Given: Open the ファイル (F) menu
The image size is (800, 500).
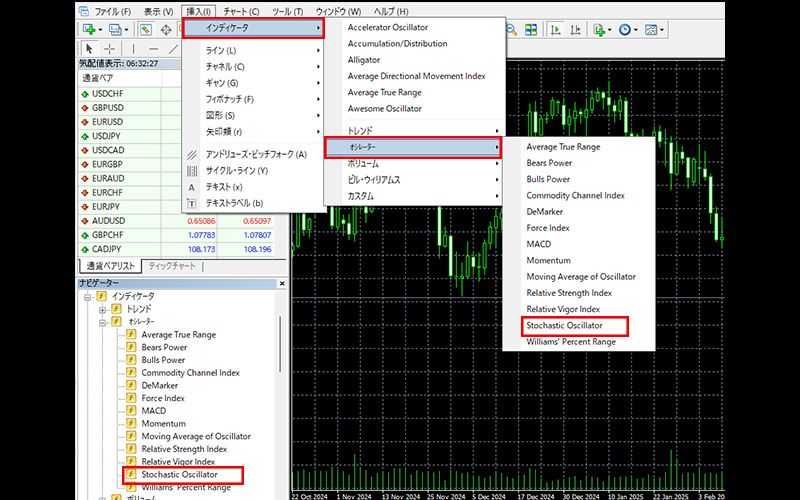Looking at the screenshot, I should click(x=113, y=11).
